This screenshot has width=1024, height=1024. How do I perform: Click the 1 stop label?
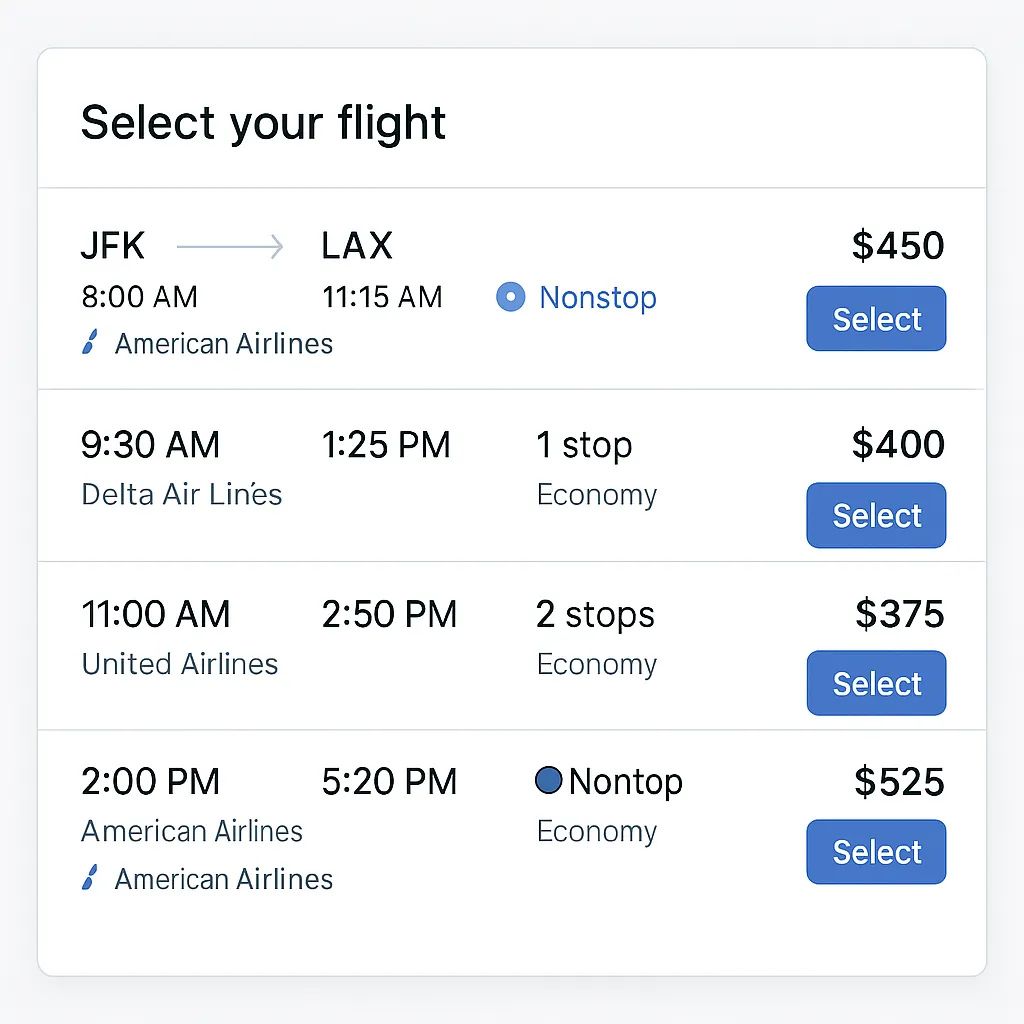click(x=584, y=445)
